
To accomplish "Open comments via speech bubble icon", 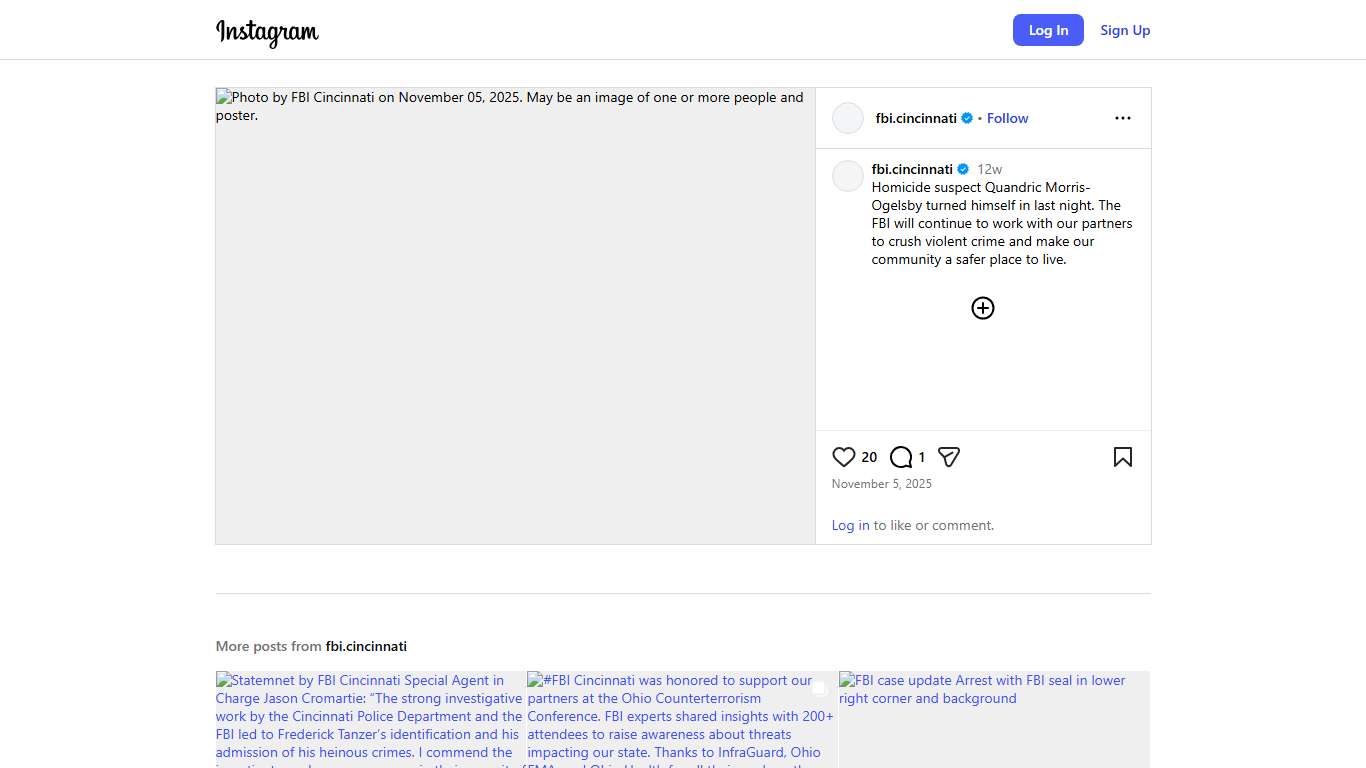I will click(901, 457).
